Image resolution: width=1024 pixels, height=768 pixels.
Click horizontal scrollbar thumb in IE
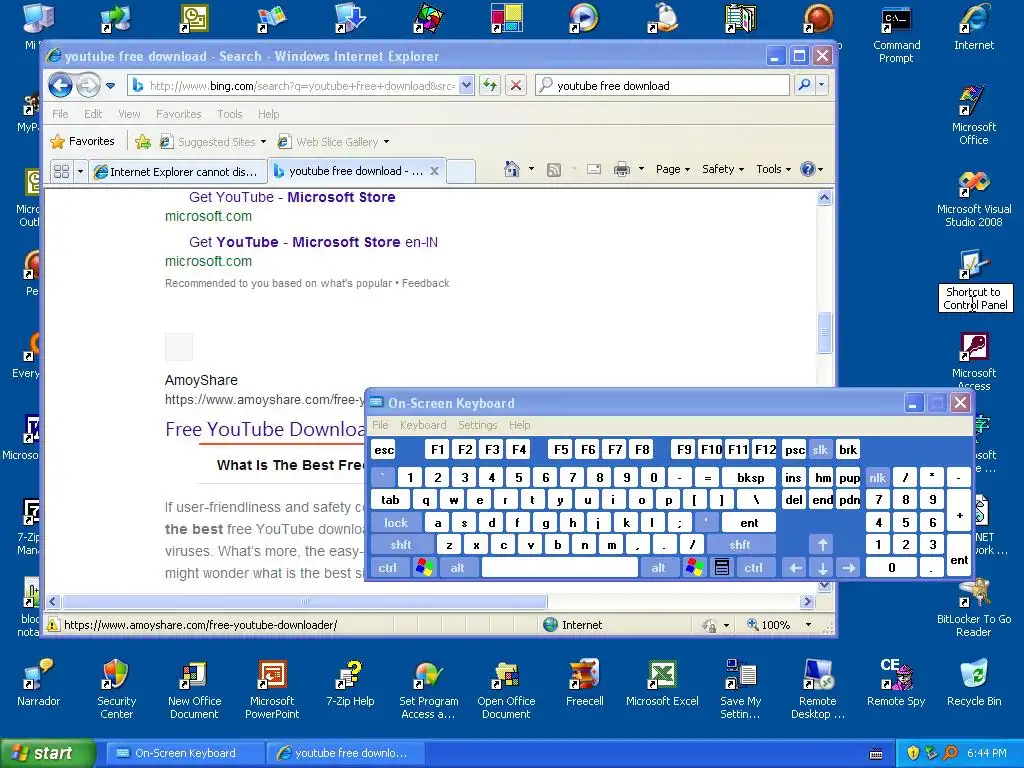click(x=304, y=601)
